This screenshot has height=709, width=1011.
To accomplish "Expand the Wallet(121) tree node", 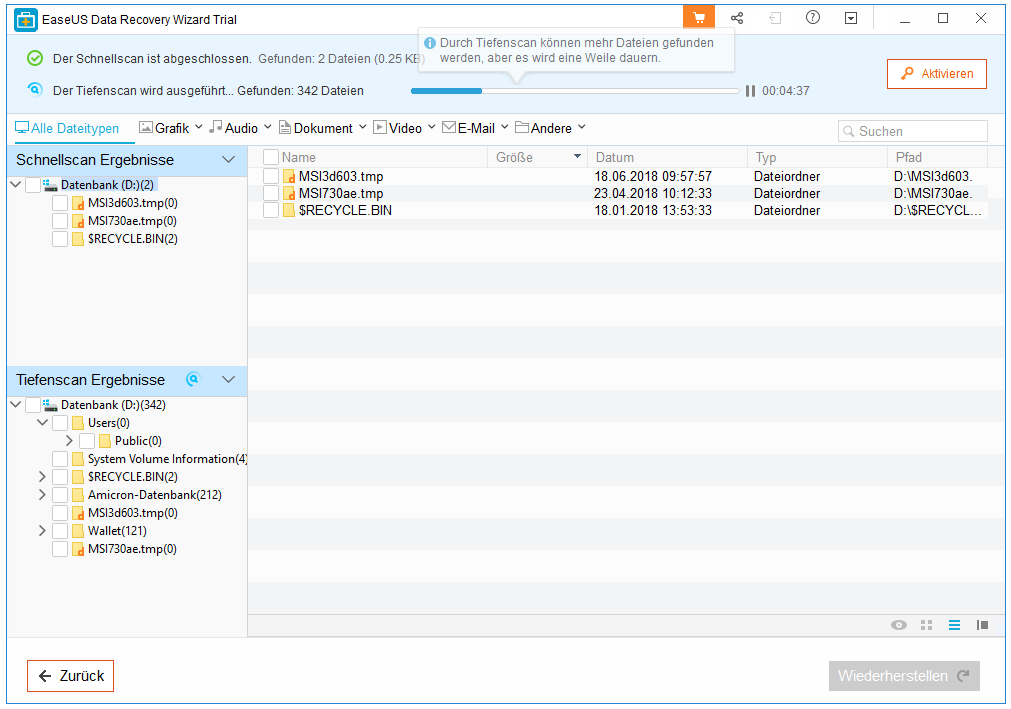I will [42, 531].
